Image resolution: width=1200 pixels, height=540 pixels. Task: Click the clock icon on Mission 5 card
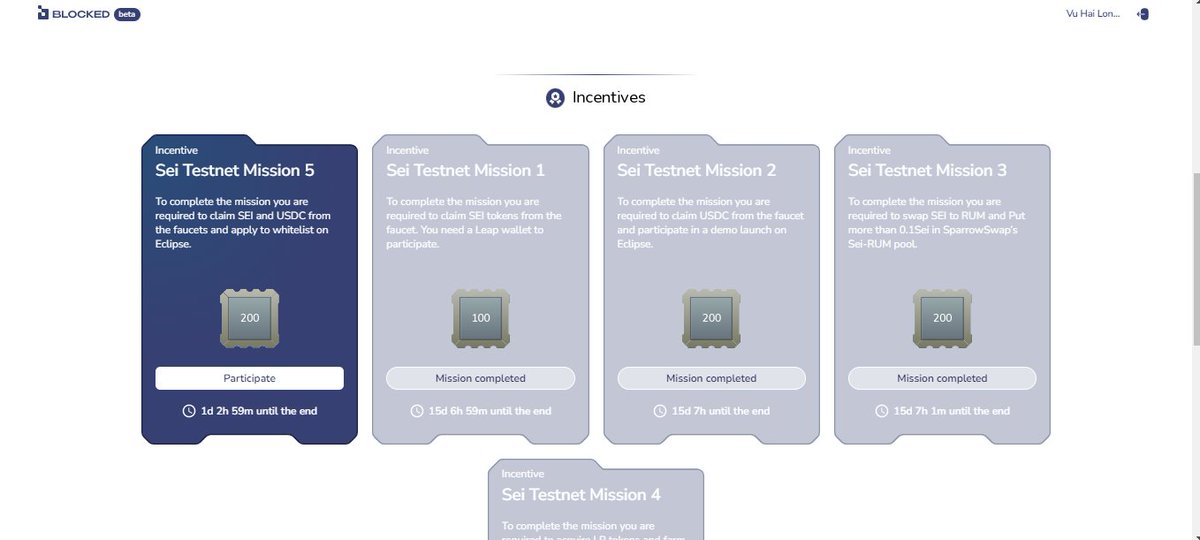[189, 411]
